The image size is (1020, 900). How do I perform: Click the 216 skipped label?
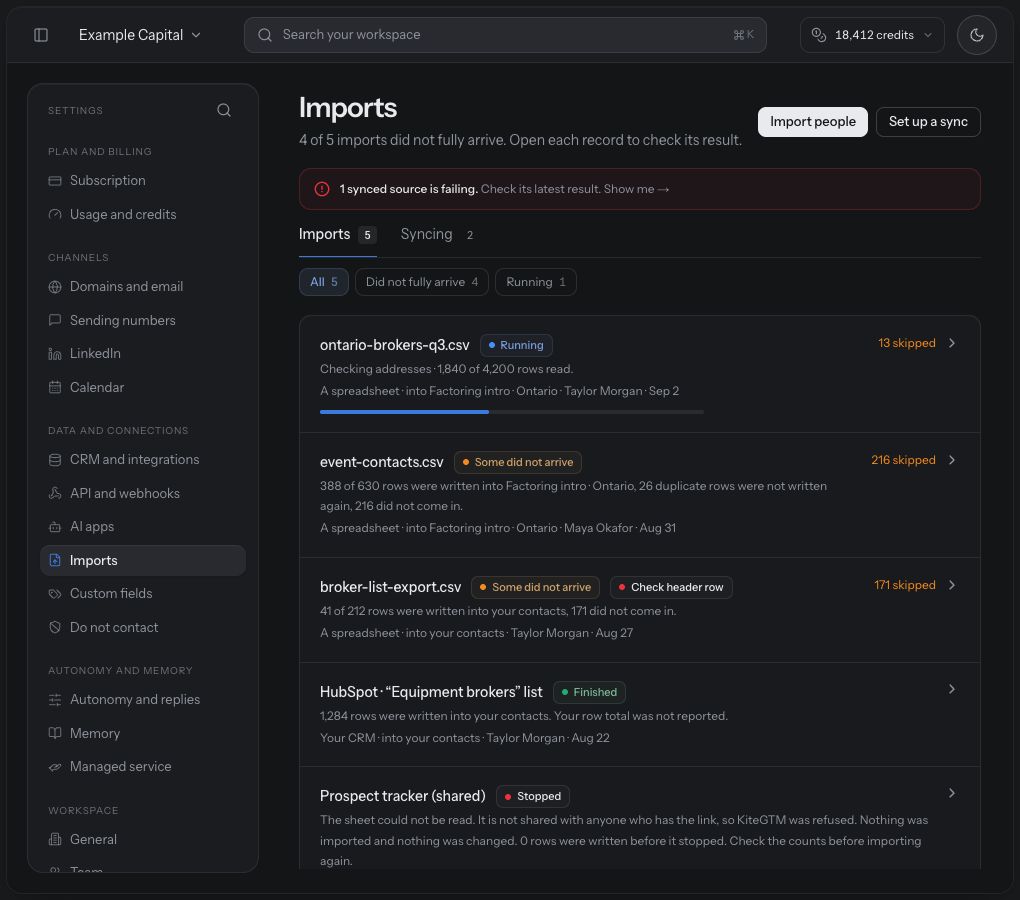click(903, 460)
